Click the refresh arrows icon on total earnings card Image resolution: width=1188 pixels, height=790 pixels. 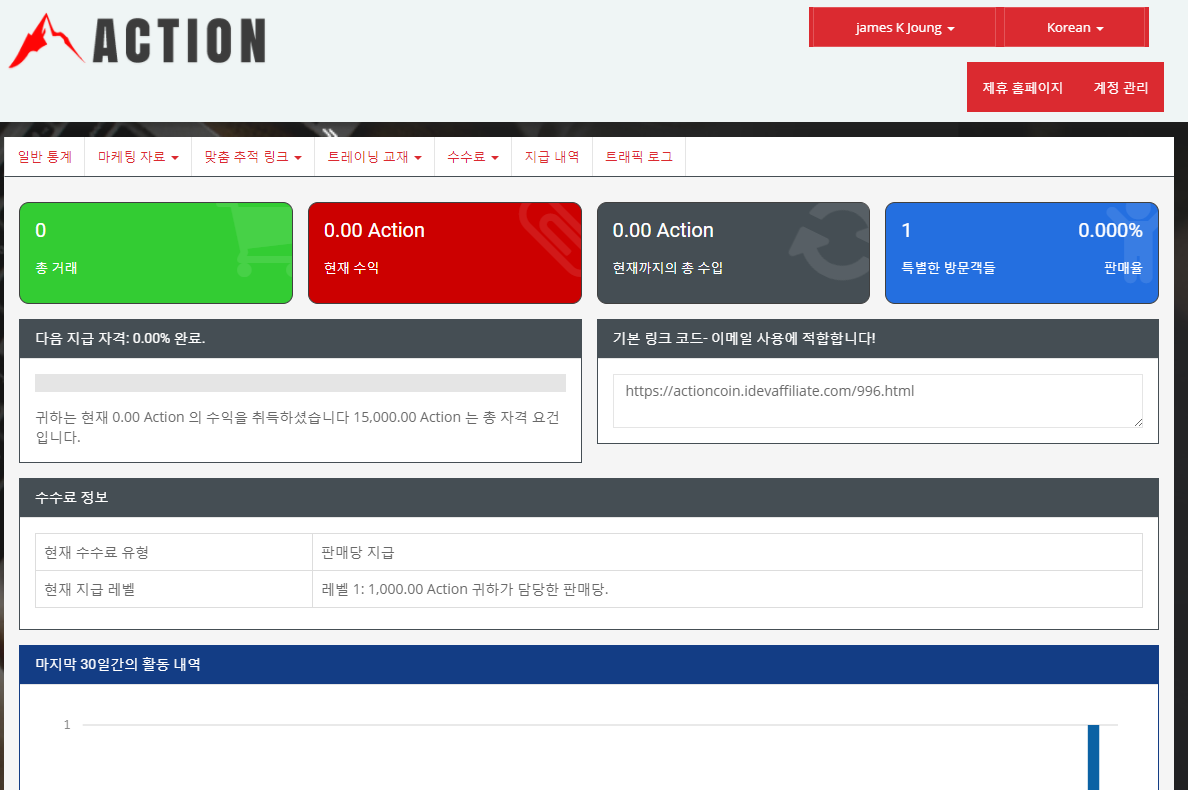click(x=830, y=242)
